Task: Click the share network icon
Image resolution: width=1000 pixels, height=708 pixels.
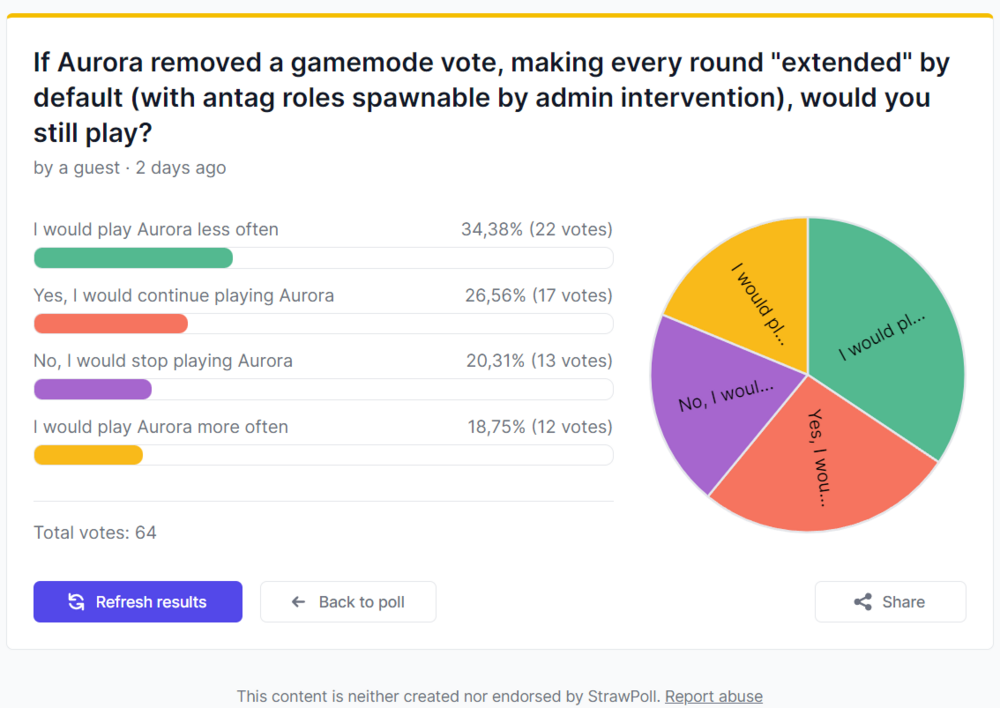Action: tap(863, 602)
